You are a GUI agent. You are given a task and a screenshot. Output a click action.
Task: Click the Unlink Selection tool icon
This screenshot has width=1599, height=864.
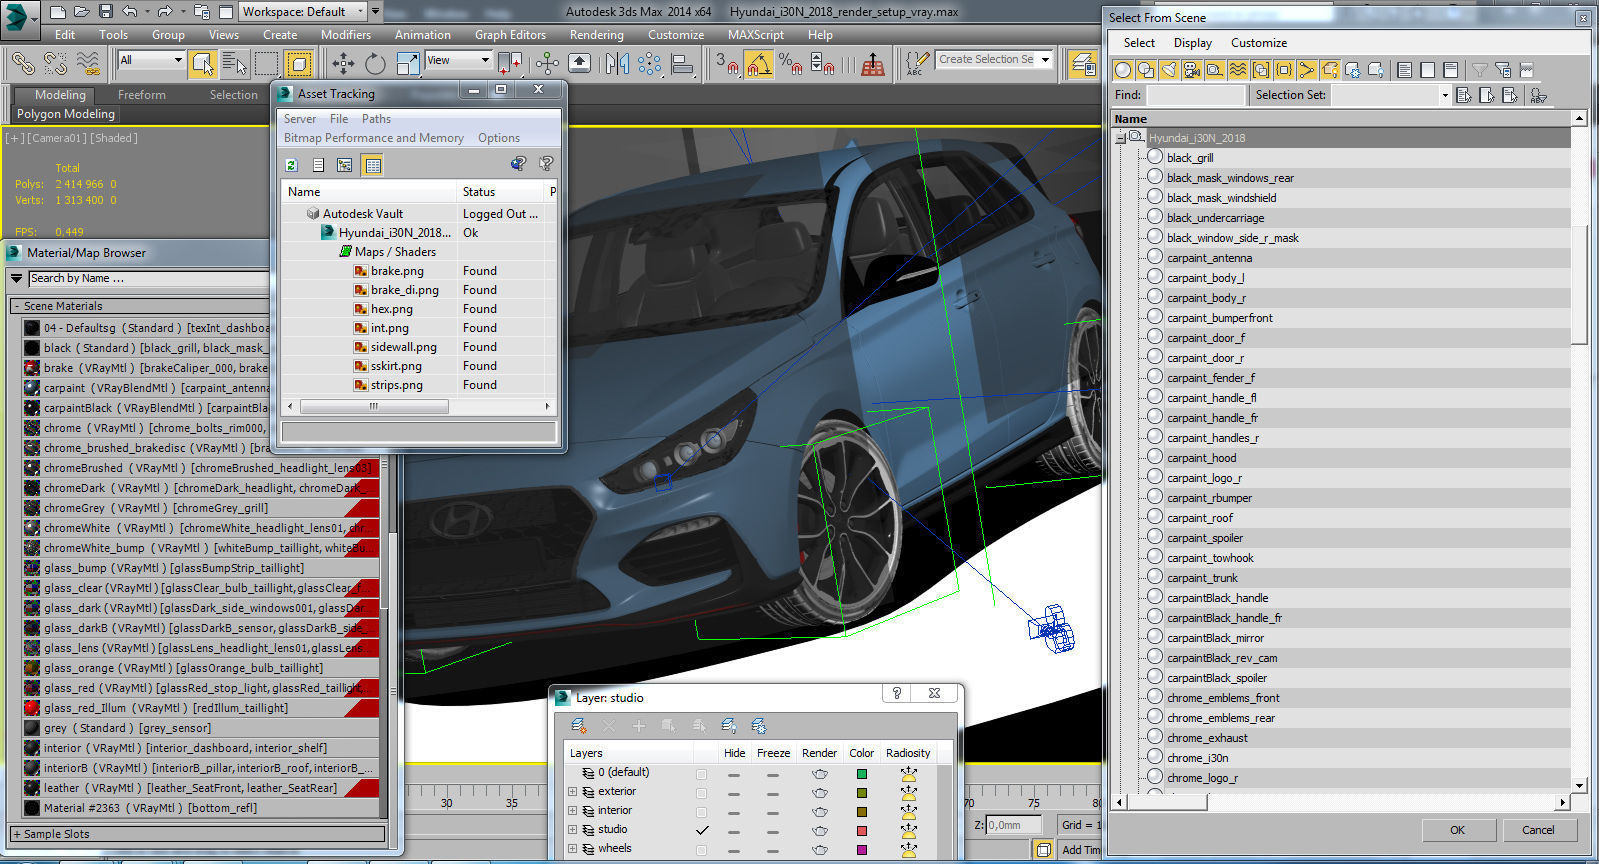(55, 63)
